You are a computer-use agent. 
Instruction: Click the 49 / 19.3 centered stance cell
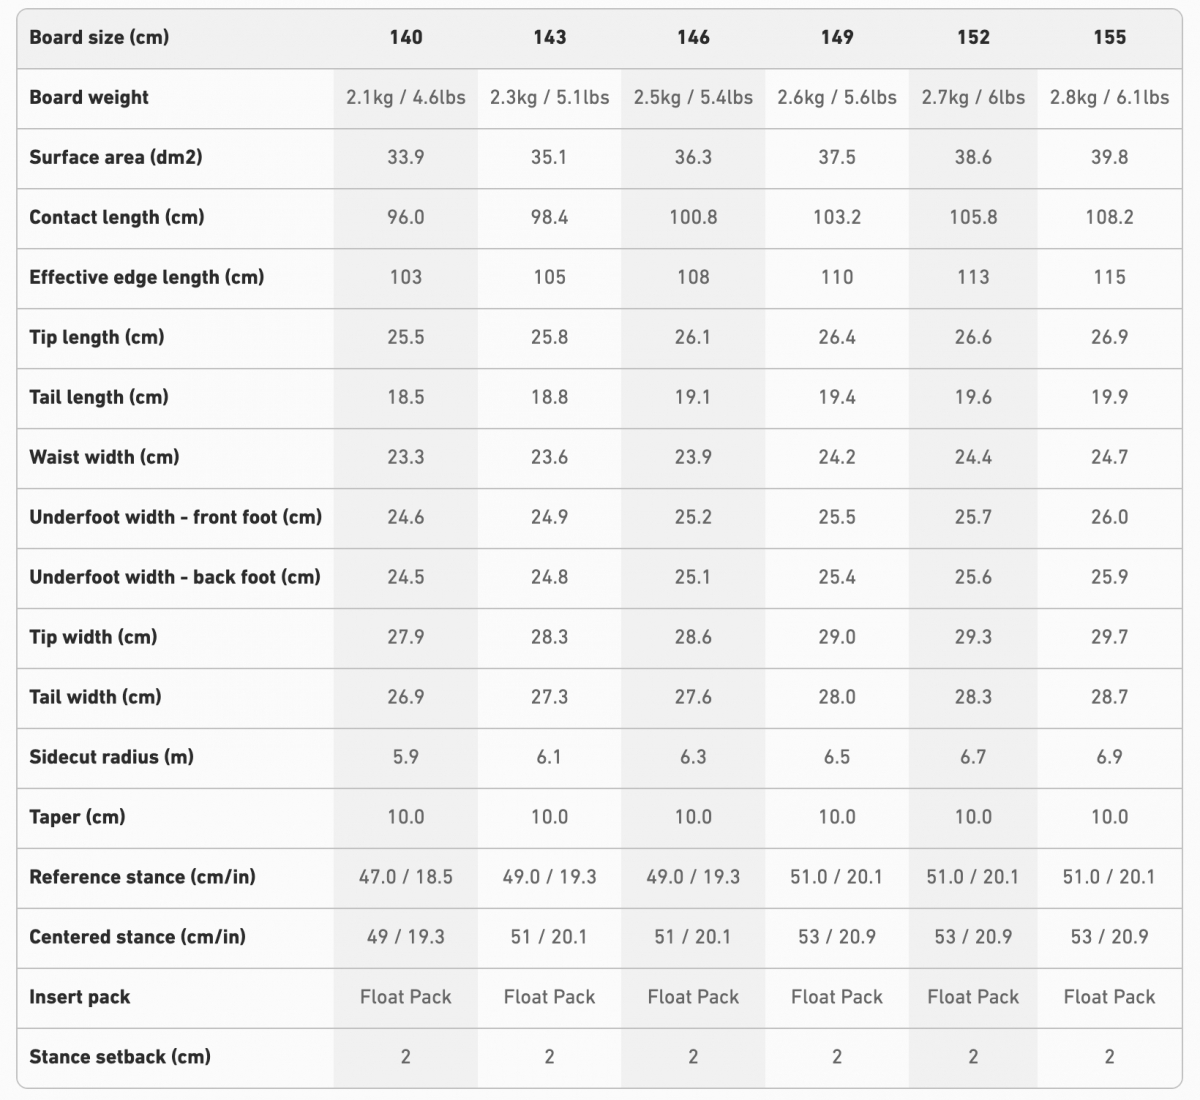(x=405, y=937)
